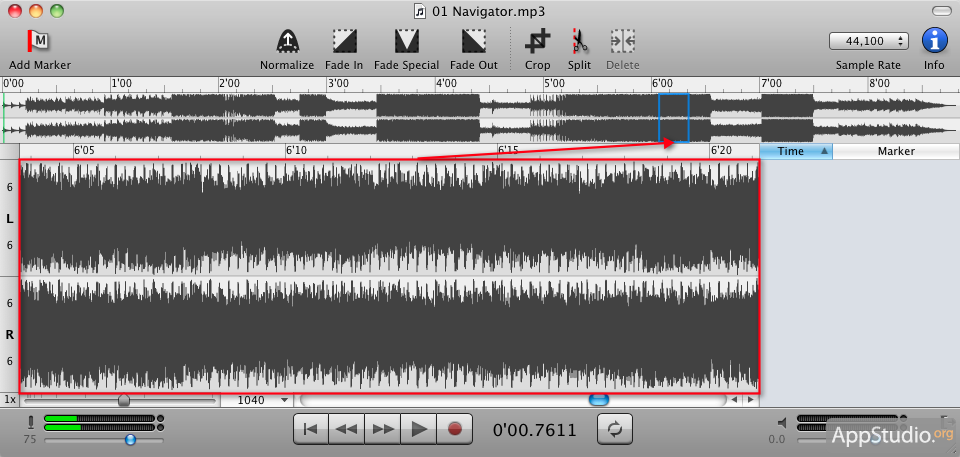Click the 0'00.7611 time display
The height and width of the screenshot is (457, 960).
534,429
